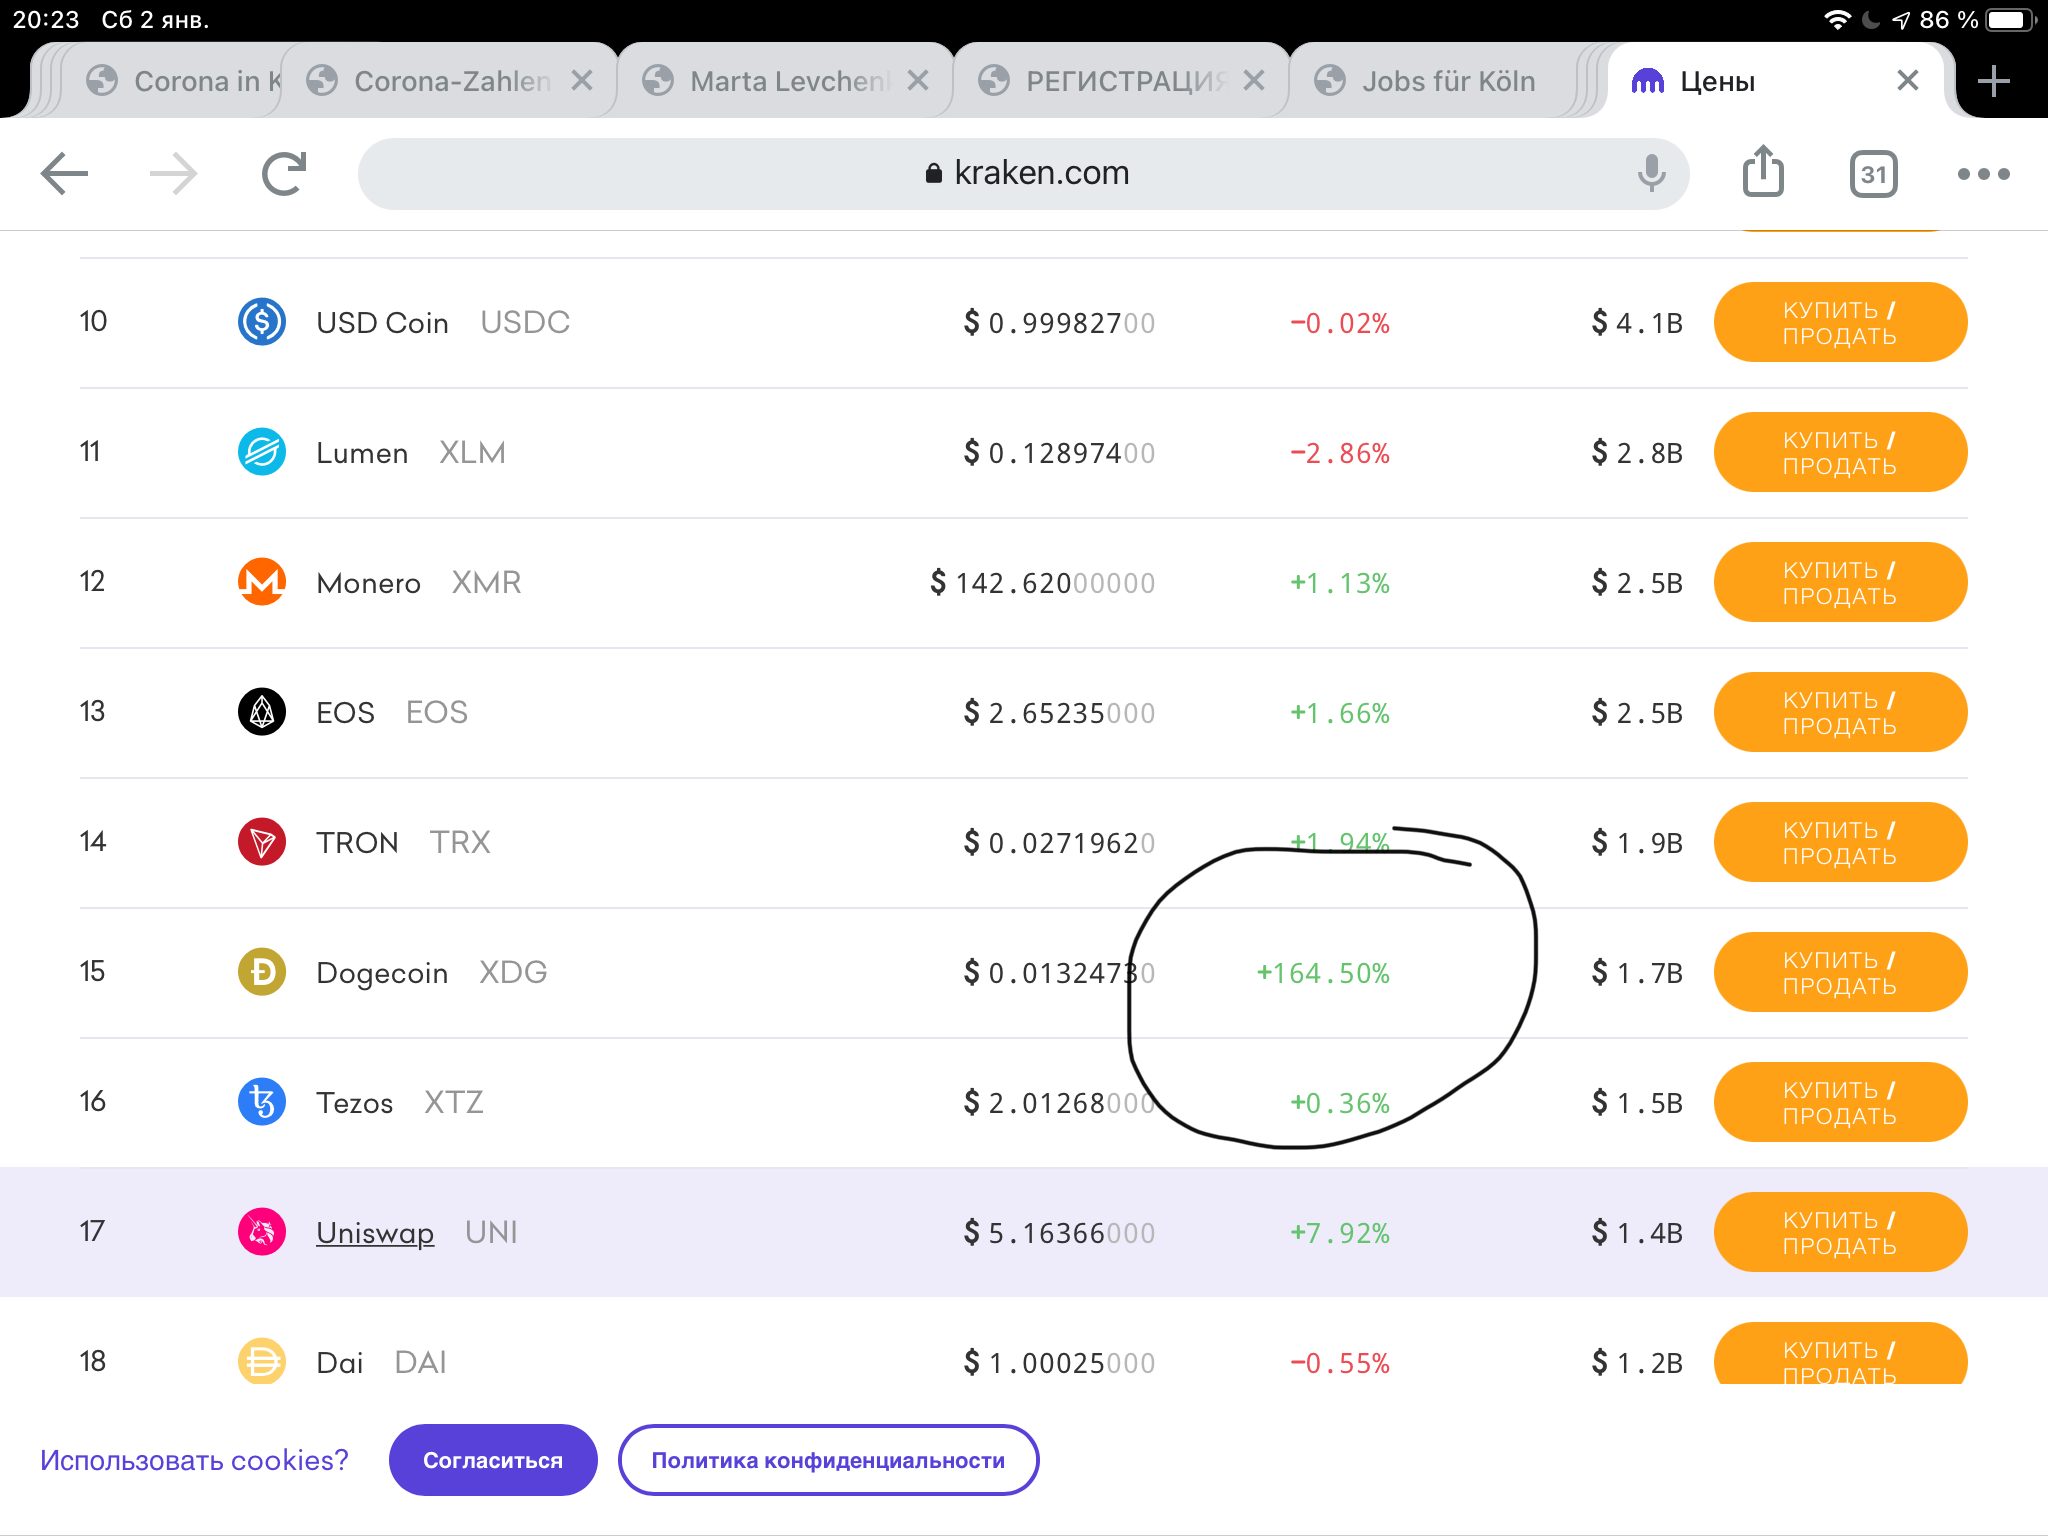Viewport: 2048px width, 1536px height.
Task: Tap the Tezos coin logo
Action: click(x=262, y=1102)
